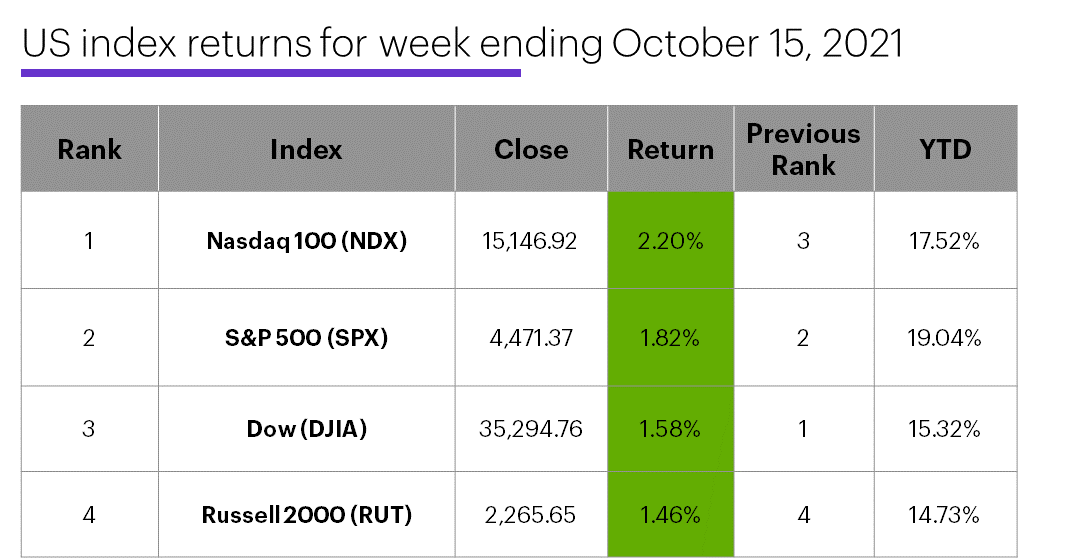
Task: Select the 35,294.76 close value
Action: (531, 430)
